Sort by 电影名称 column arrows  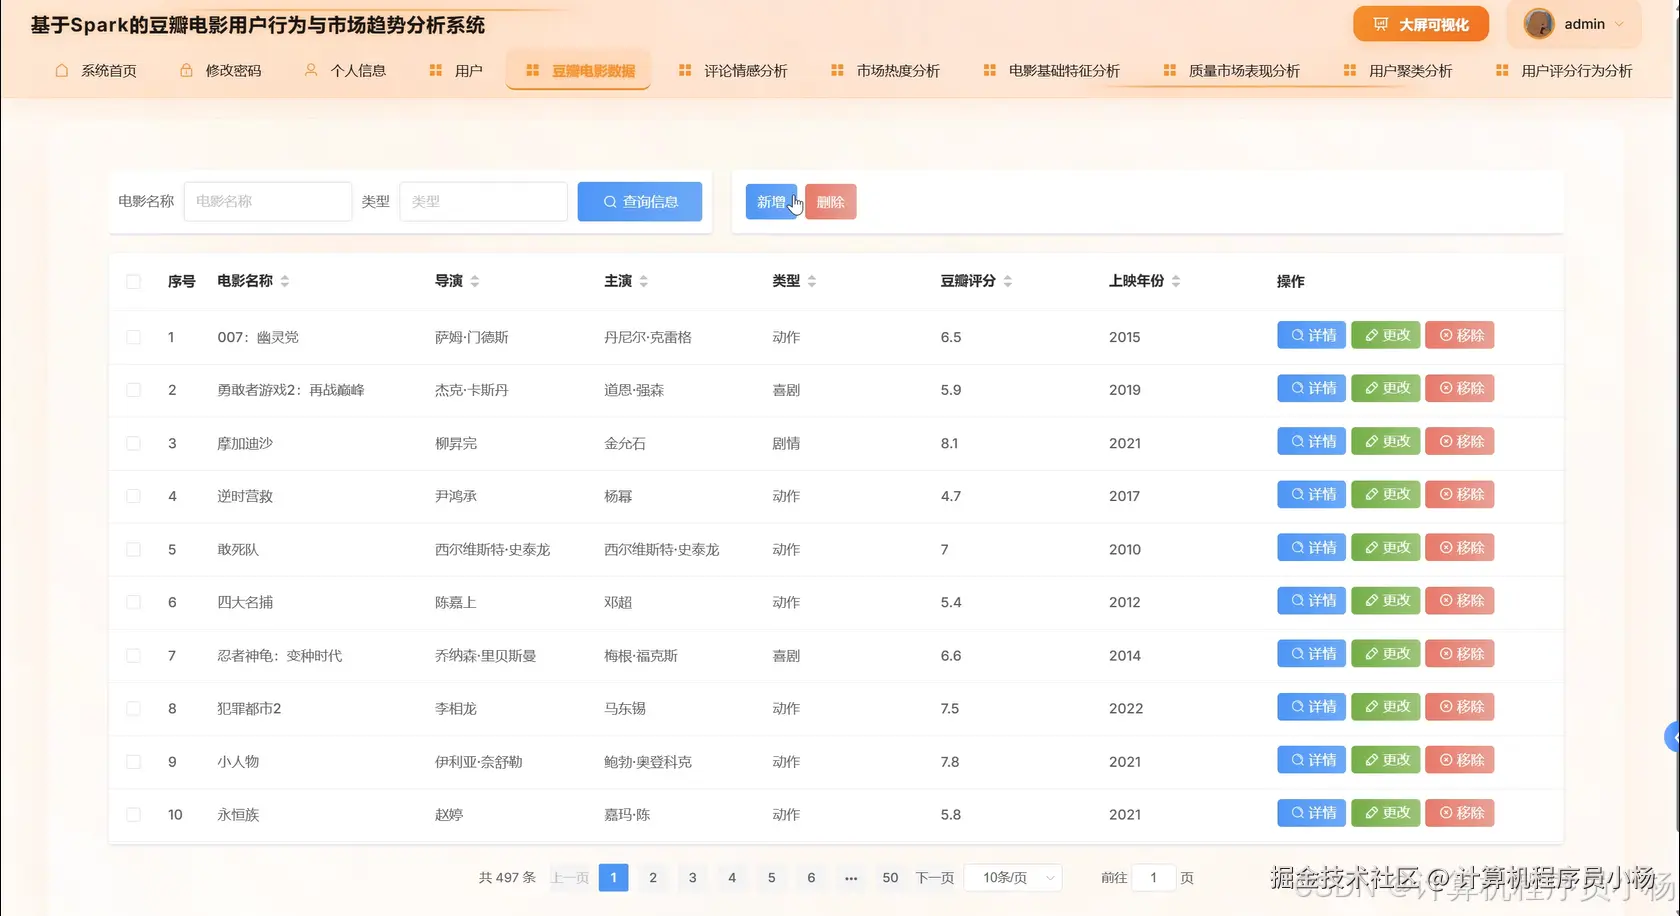[285, 281]
